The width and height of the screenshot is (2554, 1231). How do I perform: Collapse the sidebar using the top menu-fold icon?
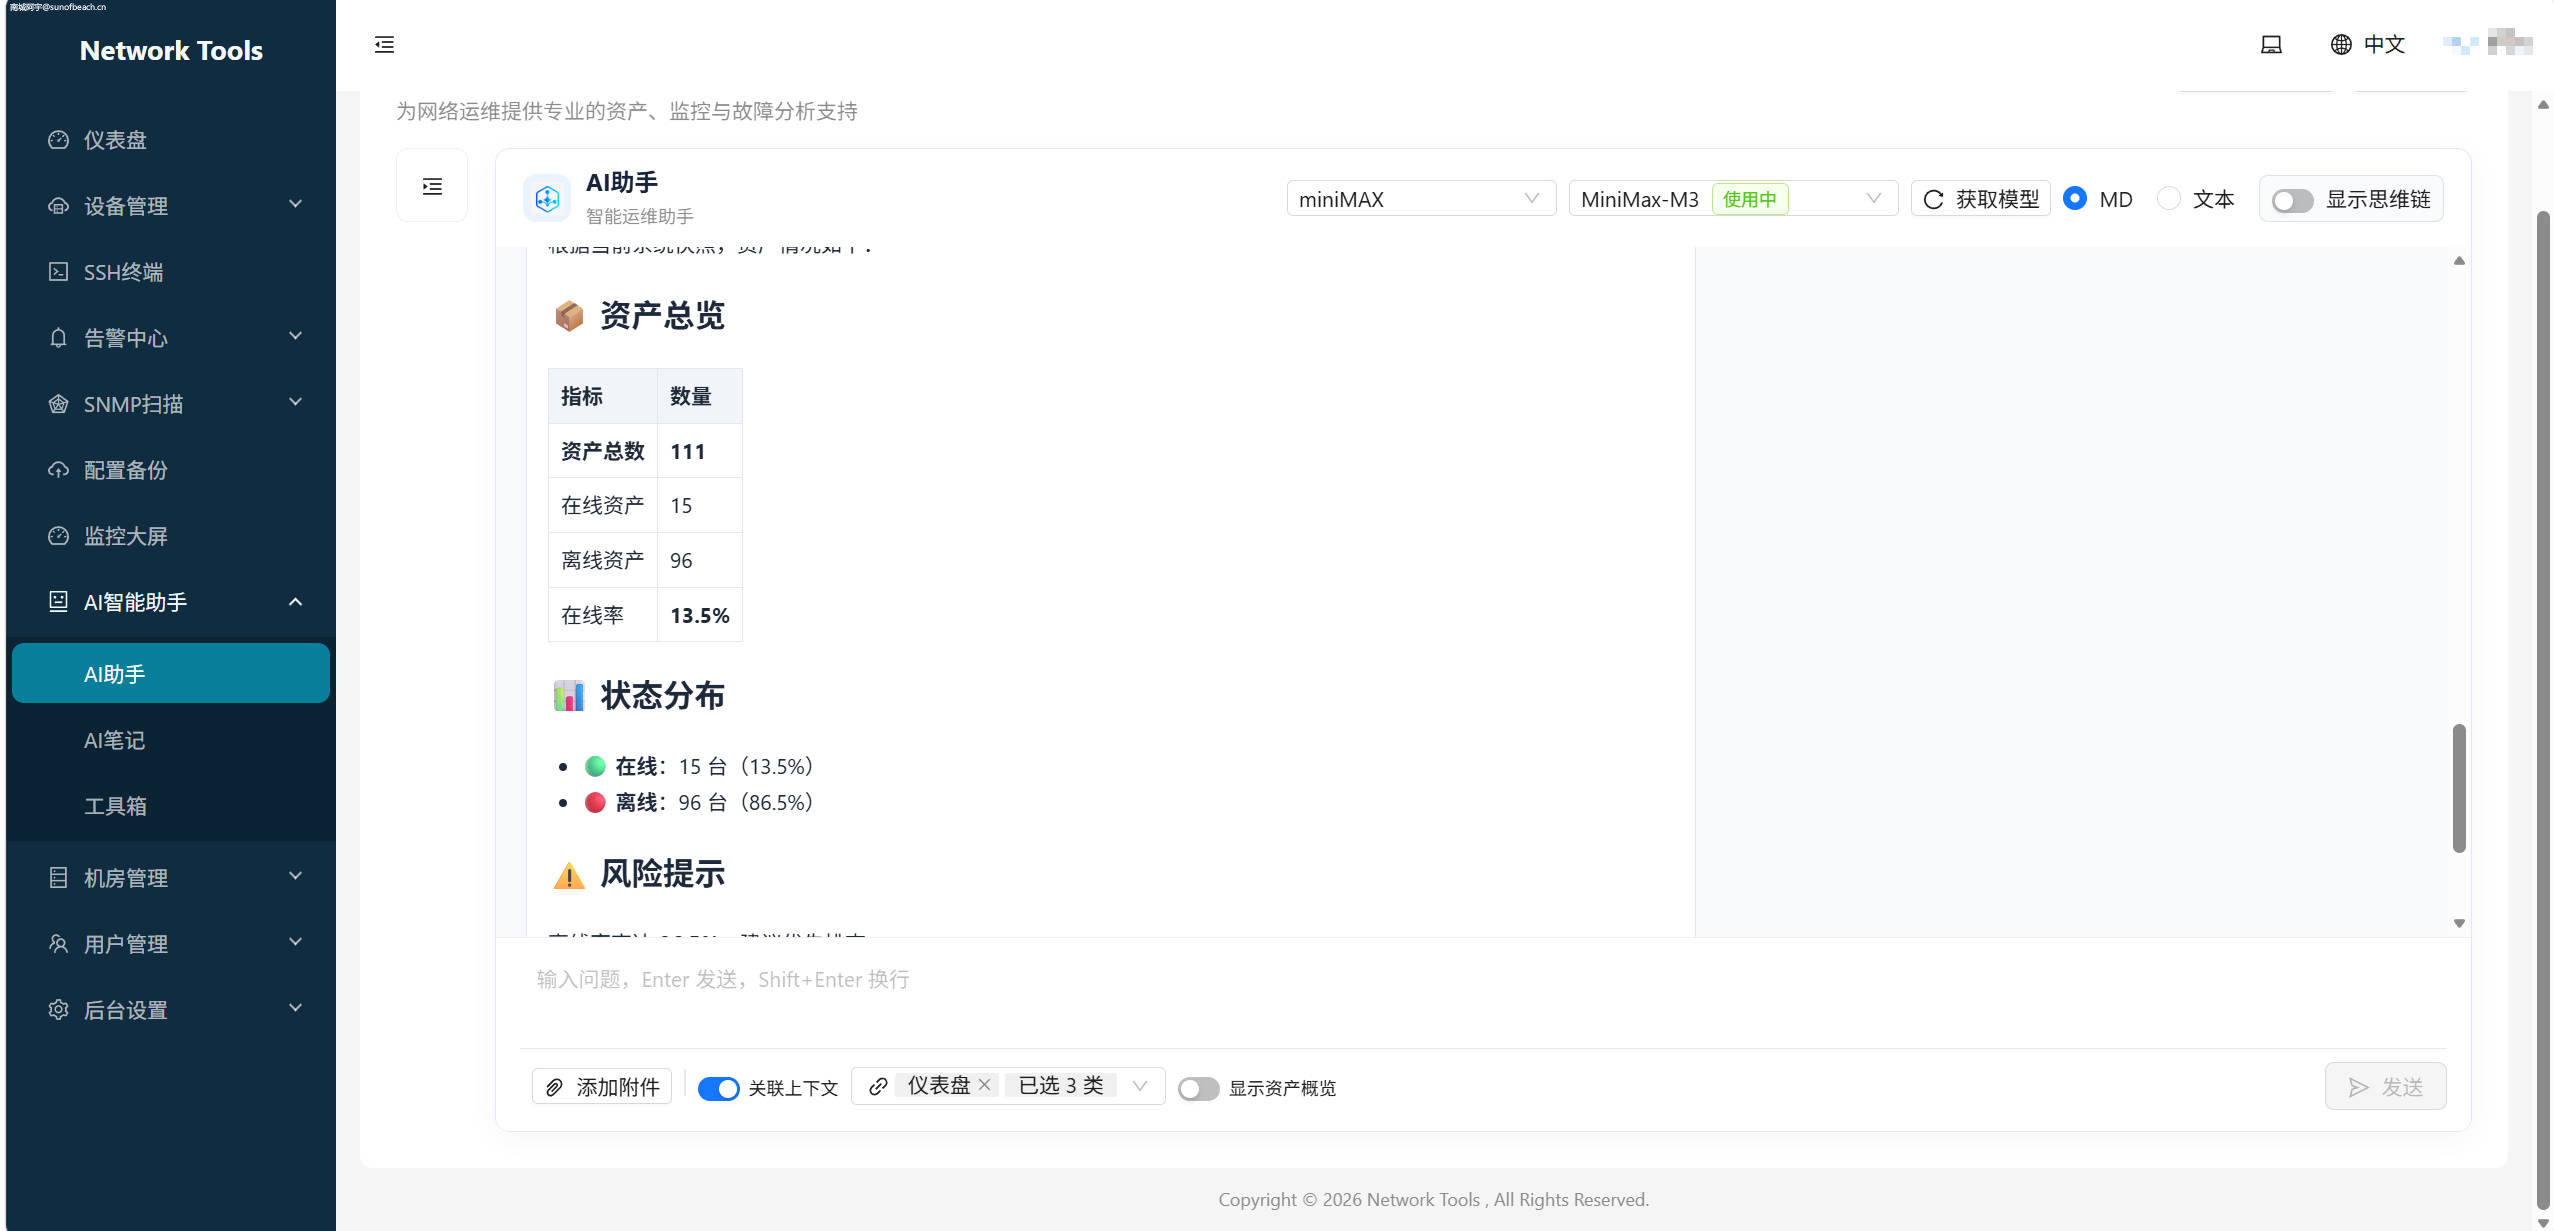pos(384,45)
